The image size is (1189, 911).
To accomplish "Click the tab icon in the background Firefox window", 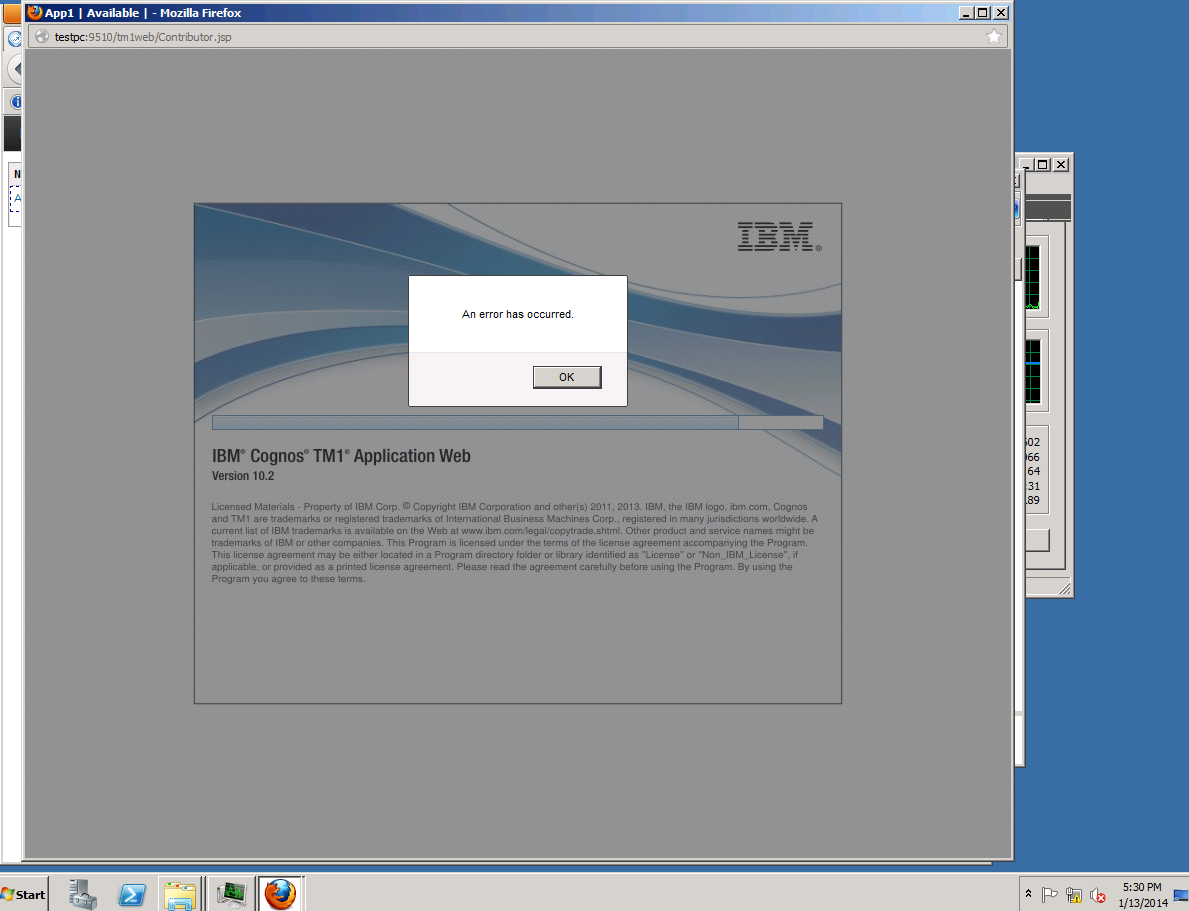I will pyautogui.click(x=14, y=39).
